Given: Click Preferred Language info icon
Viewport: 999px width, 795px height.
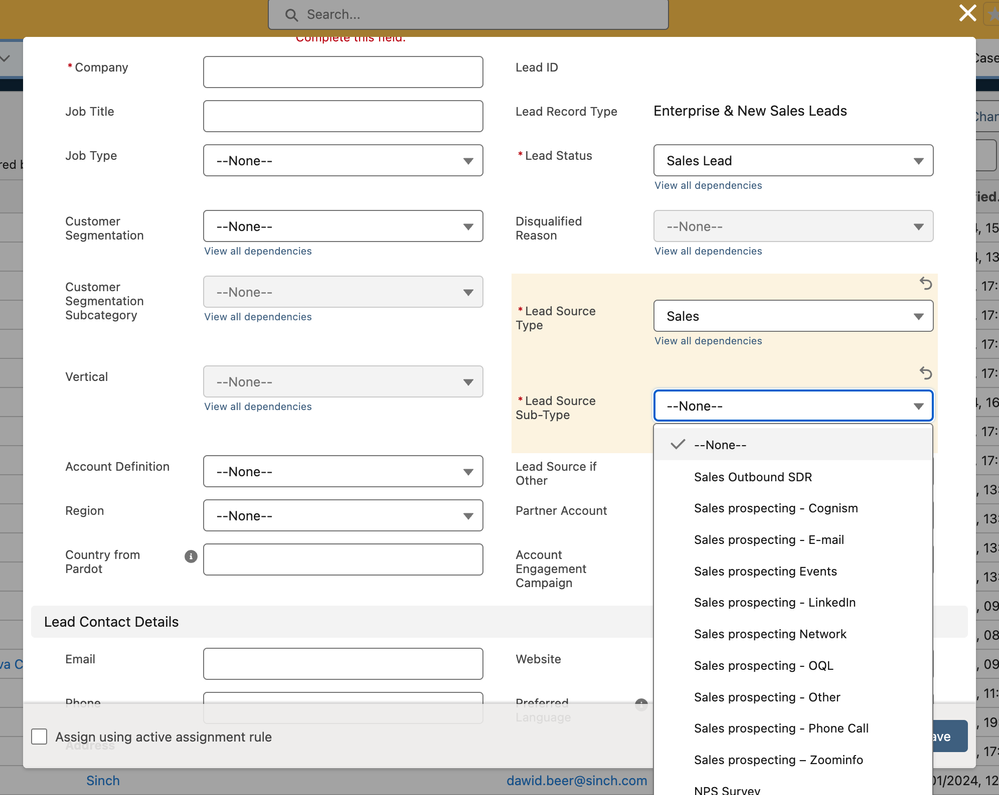Looking at the screenshot, I should 641,704.
